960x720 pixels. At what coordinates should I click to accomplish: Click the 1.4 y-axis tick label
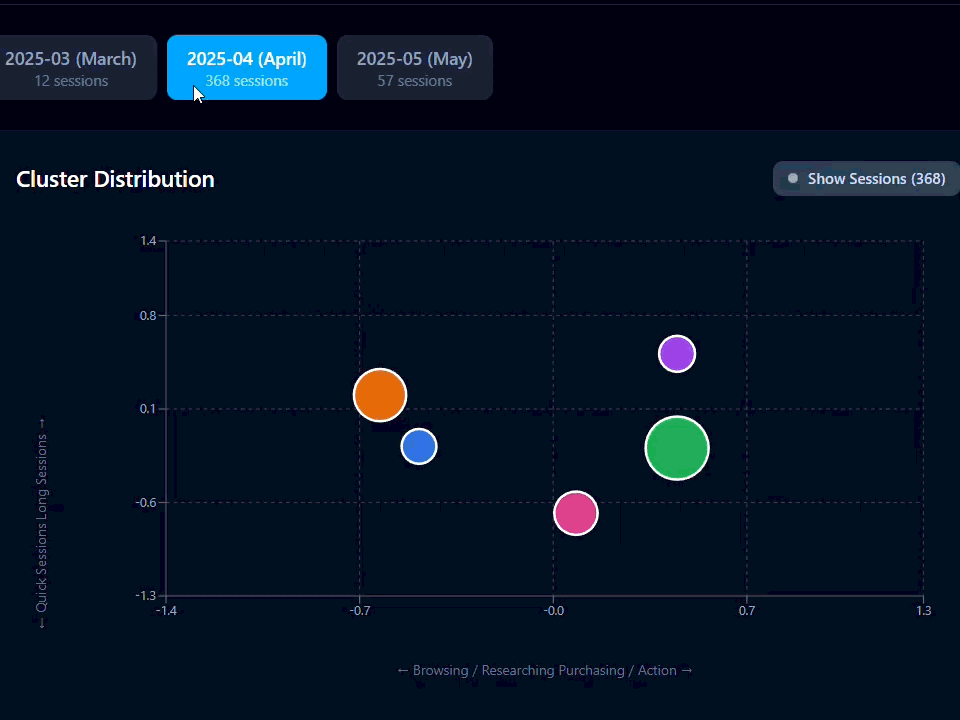pos(148,241)
